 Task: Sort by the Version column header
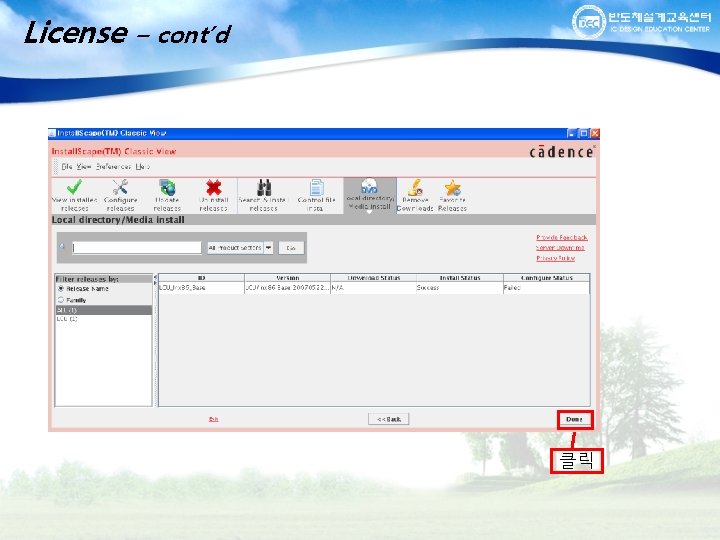(287, 278)
